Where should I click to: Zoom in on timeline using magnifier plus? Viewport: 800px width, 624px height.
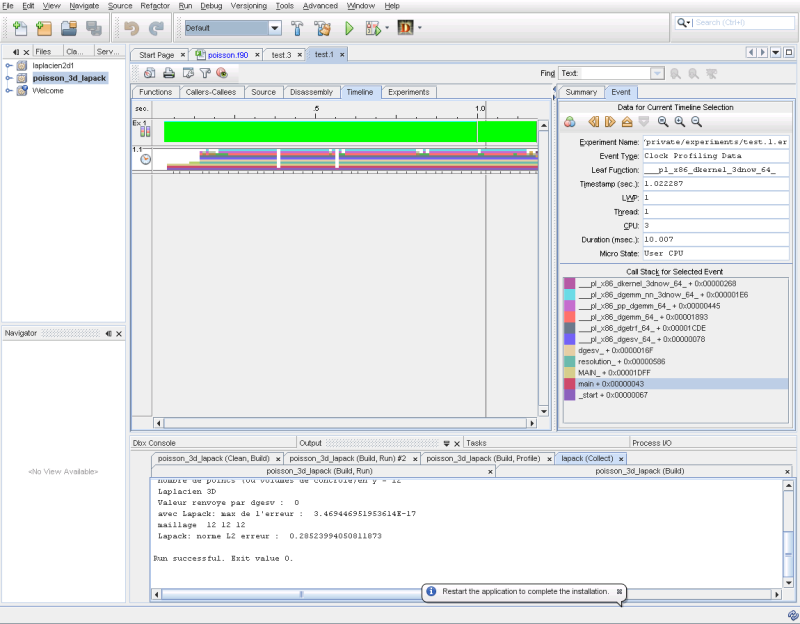(x=679, y=122)
